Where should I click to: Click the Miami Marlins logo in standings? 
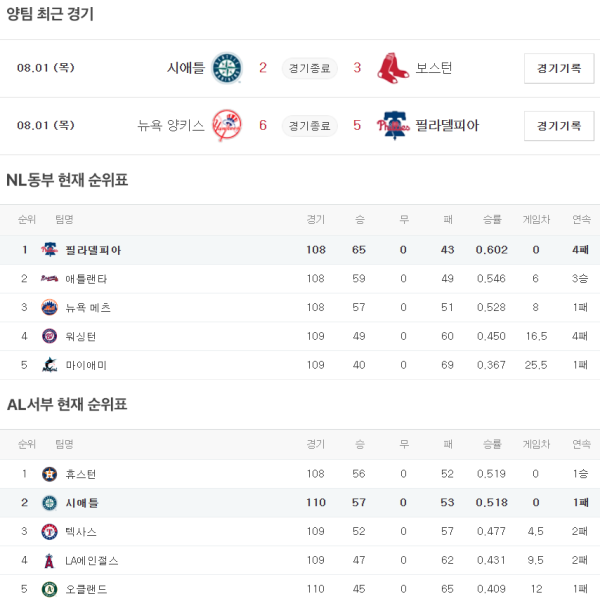pos(49,365)
